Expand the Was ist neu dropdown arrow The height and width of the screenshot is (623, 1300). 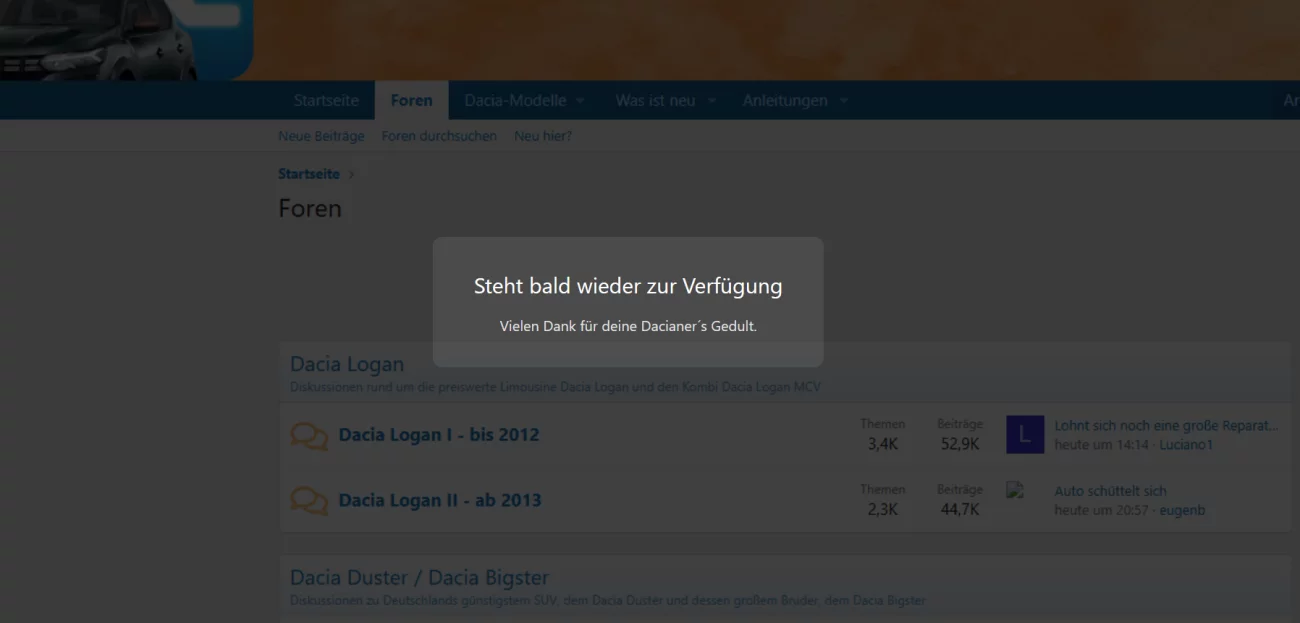click(712, 101)
